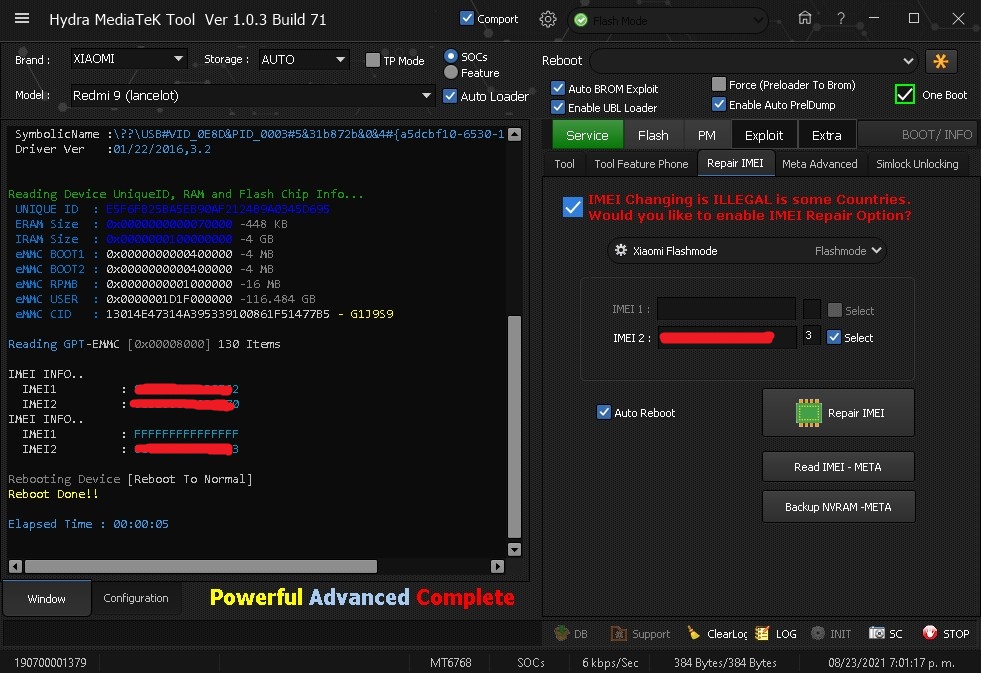981x673 pixels.
Task: Open the hamburger menu icon
Action: coord(22,19)
